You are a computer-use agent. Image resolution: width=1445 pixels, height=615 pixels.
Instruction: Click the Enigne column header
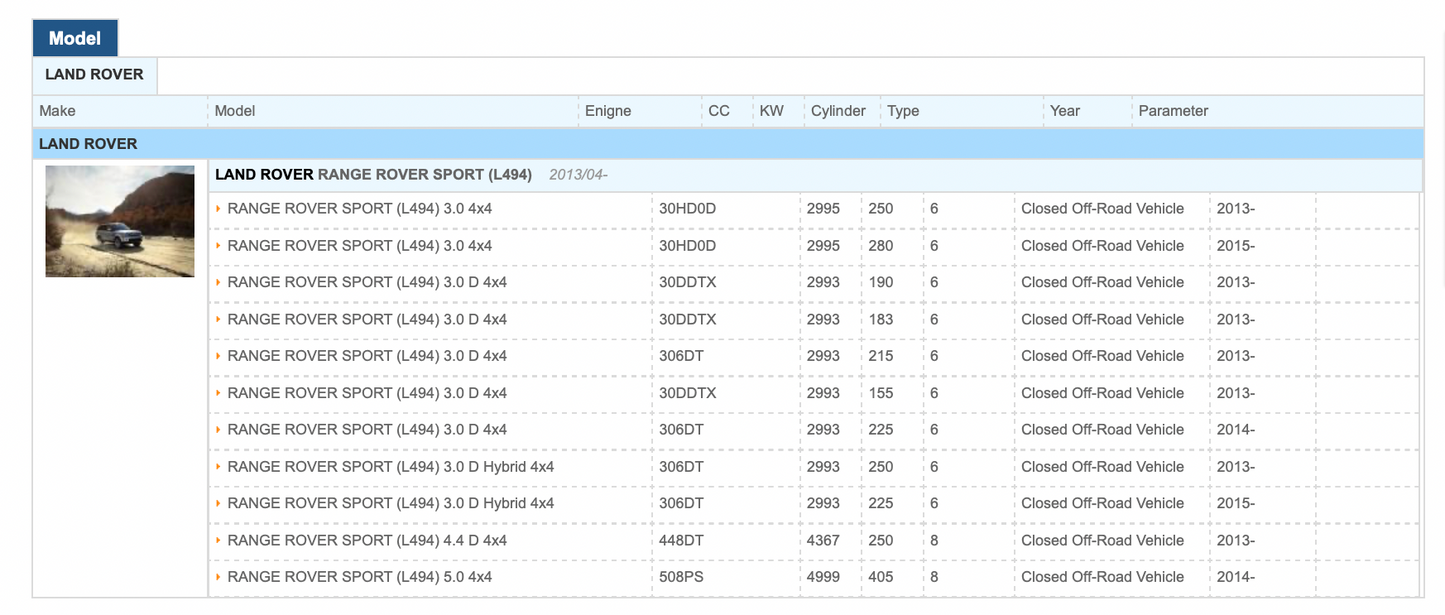[x=608, y=111]
